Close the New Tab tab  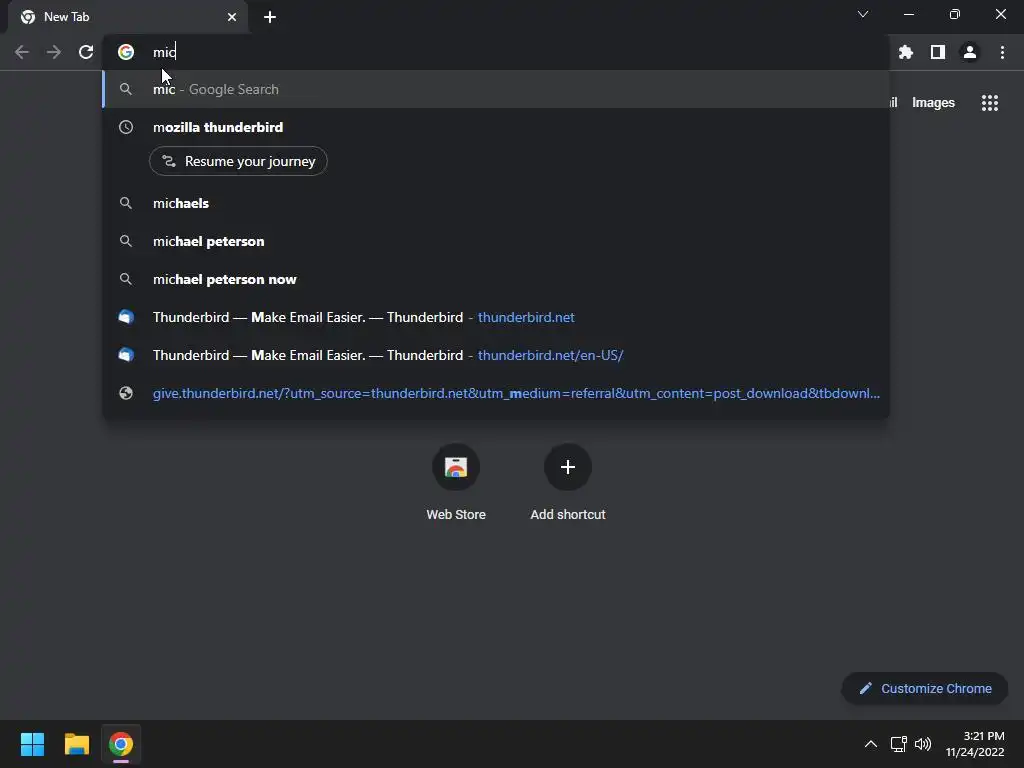(x=232, y=17)
